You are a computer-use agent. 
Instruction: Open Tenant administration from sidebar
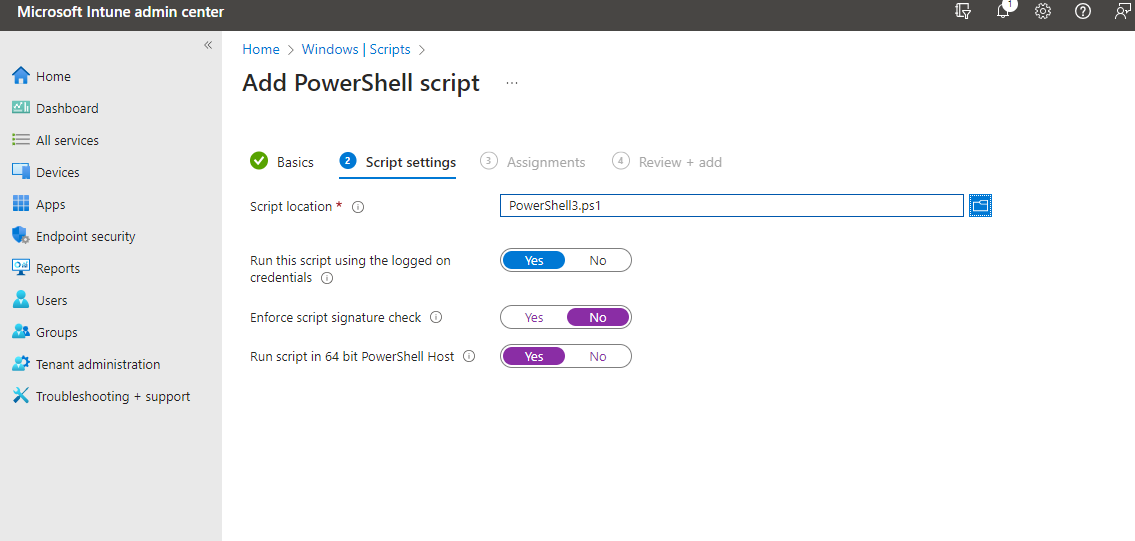pyautogui.click(x=98, y=364)
